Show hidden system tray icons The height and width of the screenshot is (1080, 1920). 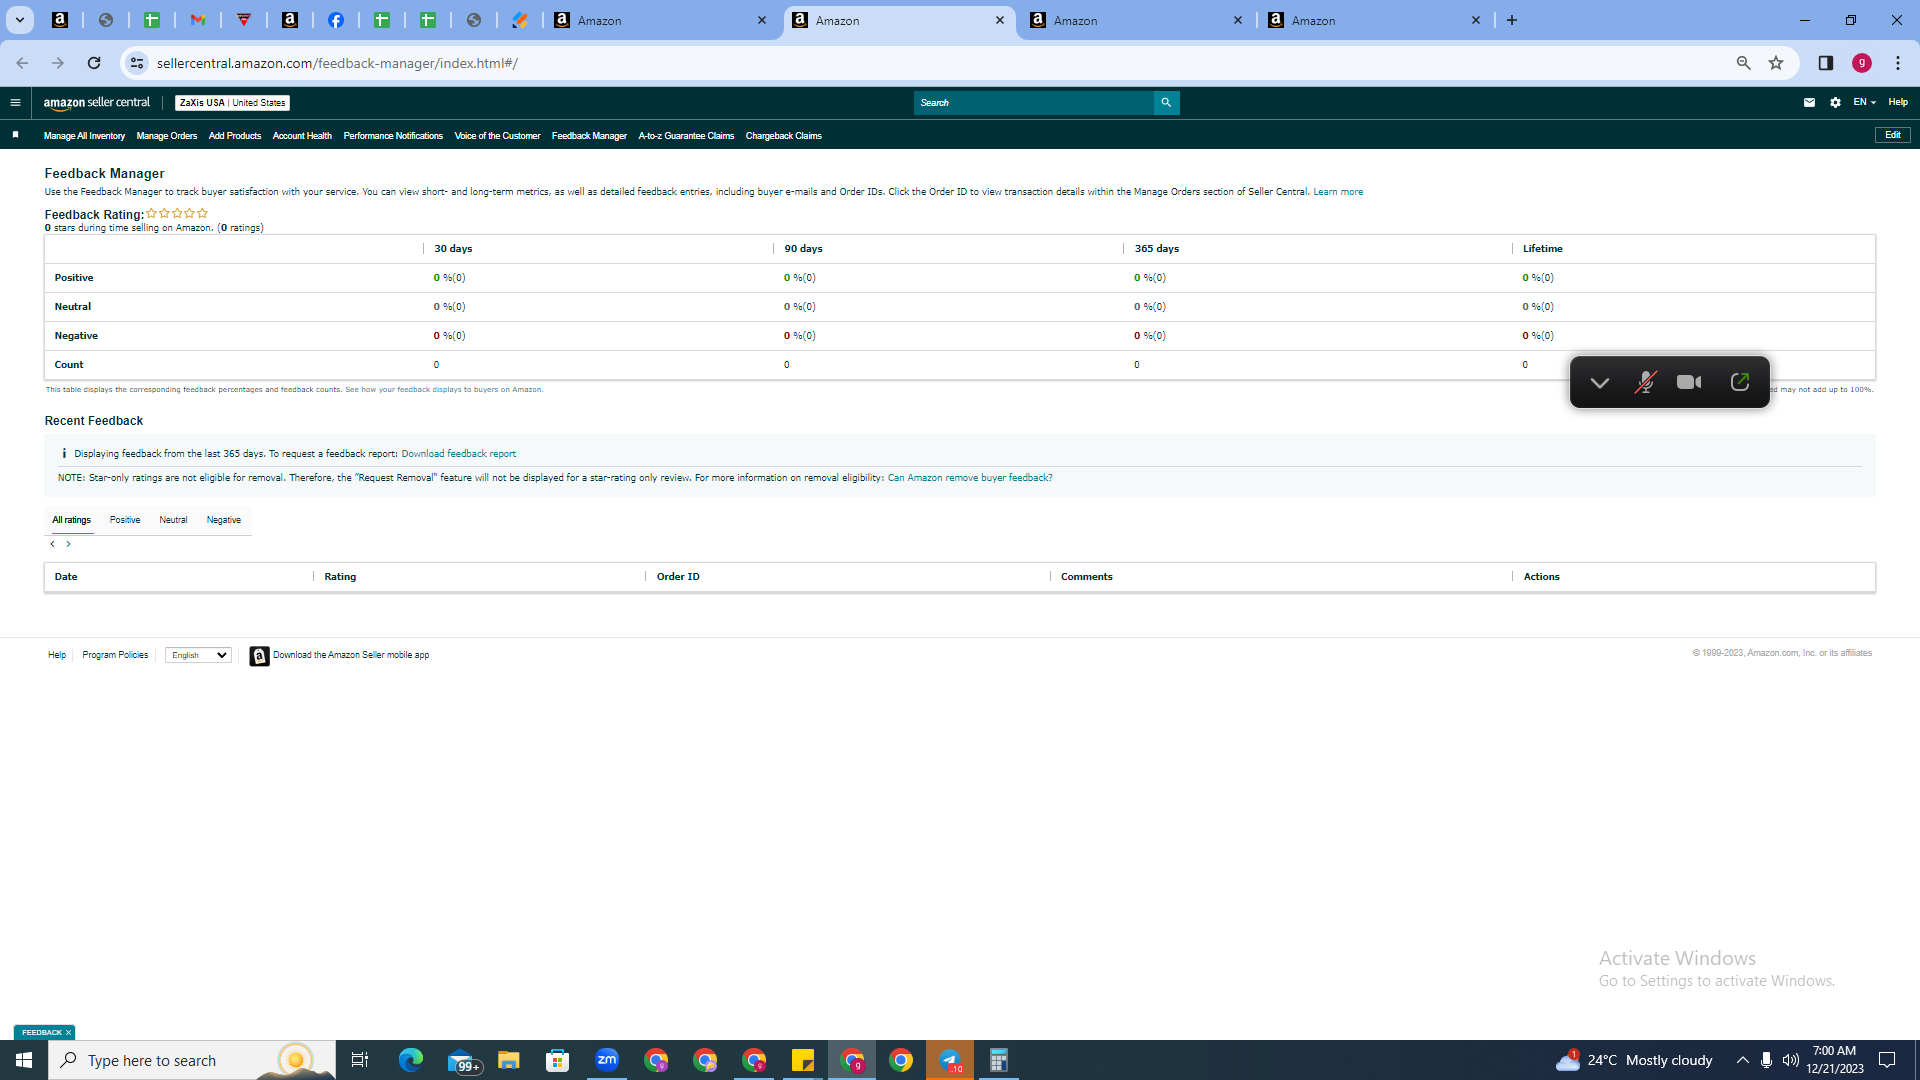coord(1743,1060)
